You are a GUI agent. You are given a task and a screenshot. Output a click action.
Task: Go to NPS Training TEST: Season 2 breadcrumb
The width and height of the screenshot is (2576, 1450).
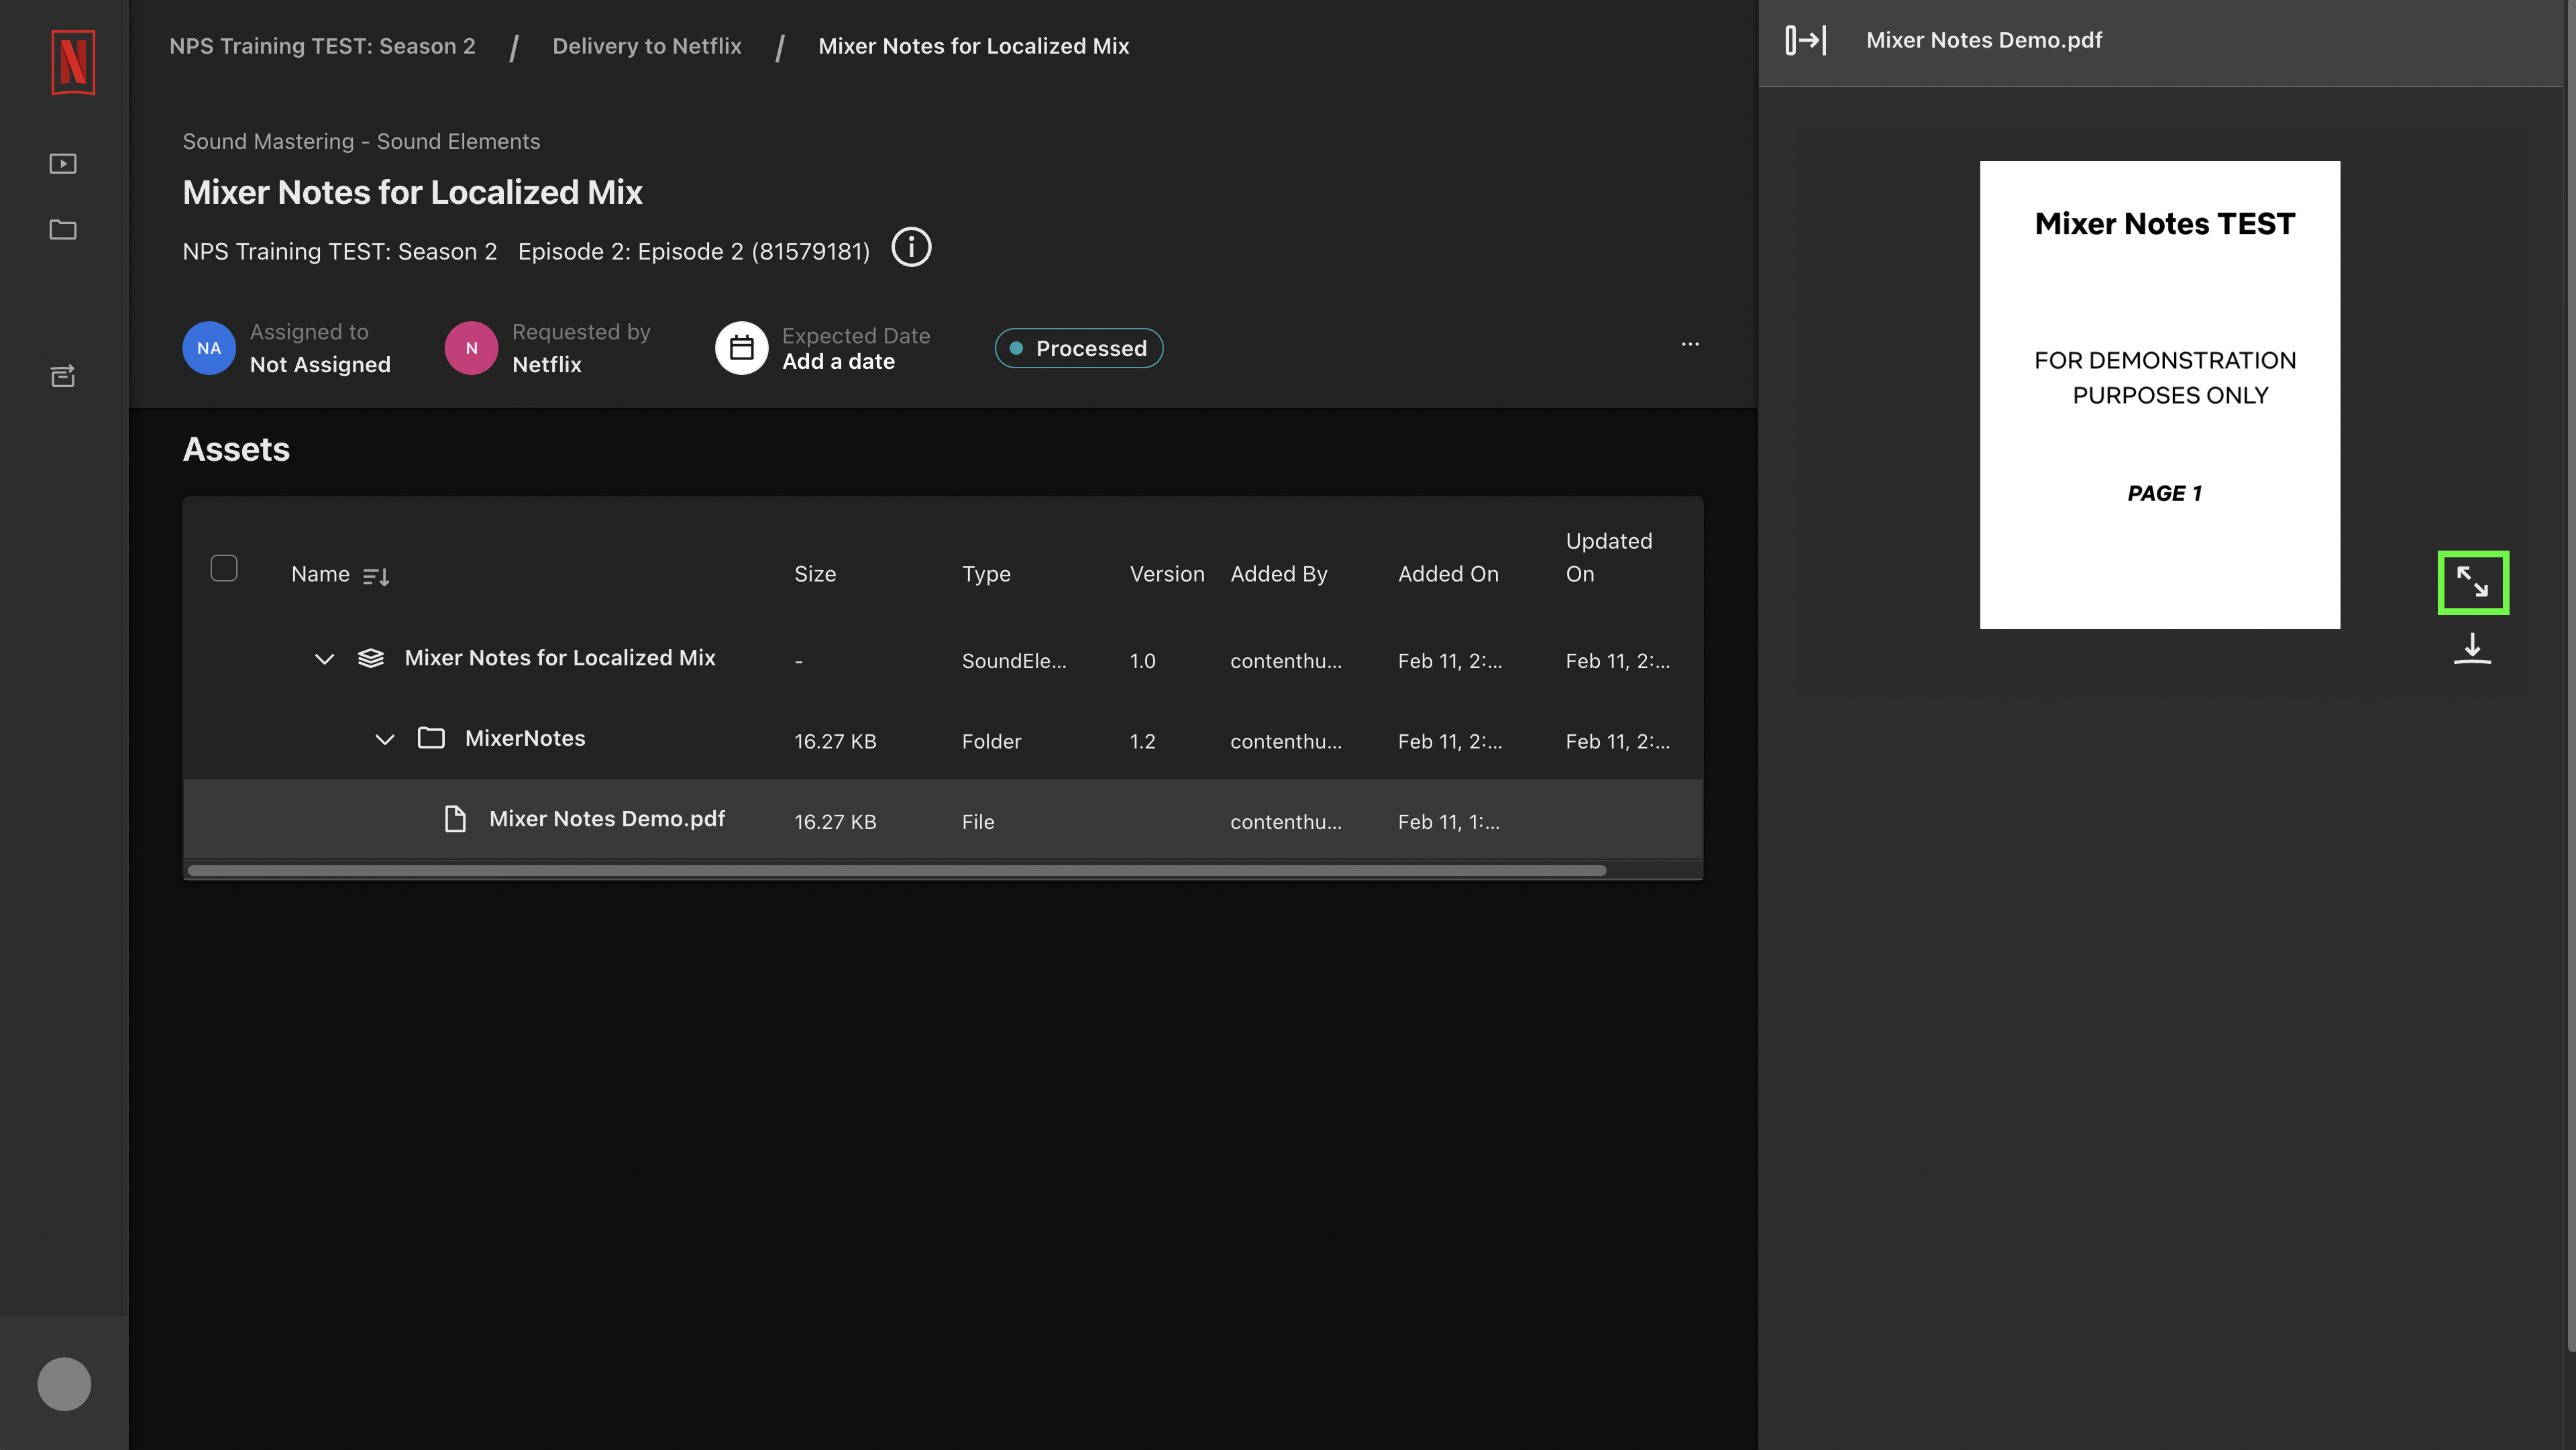pyautogui.click(x=322, y=46)
